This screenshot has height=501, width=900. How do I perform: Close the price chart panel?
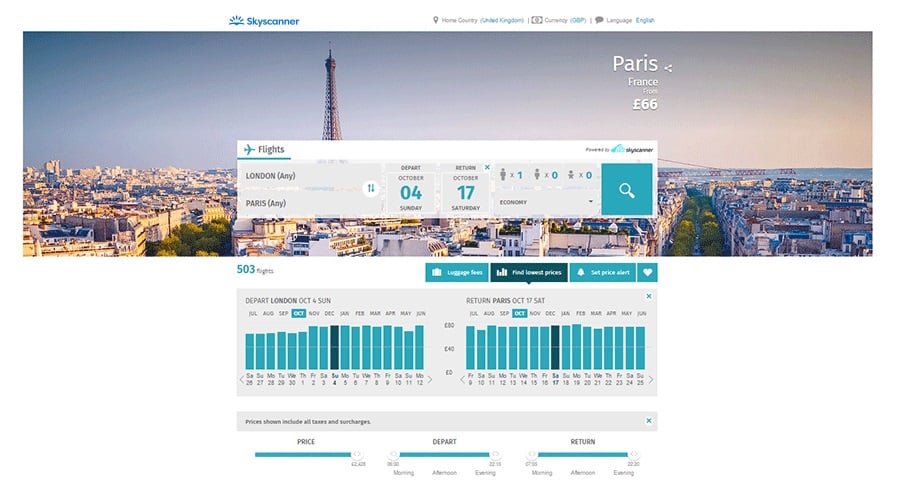tap(648, 297)
